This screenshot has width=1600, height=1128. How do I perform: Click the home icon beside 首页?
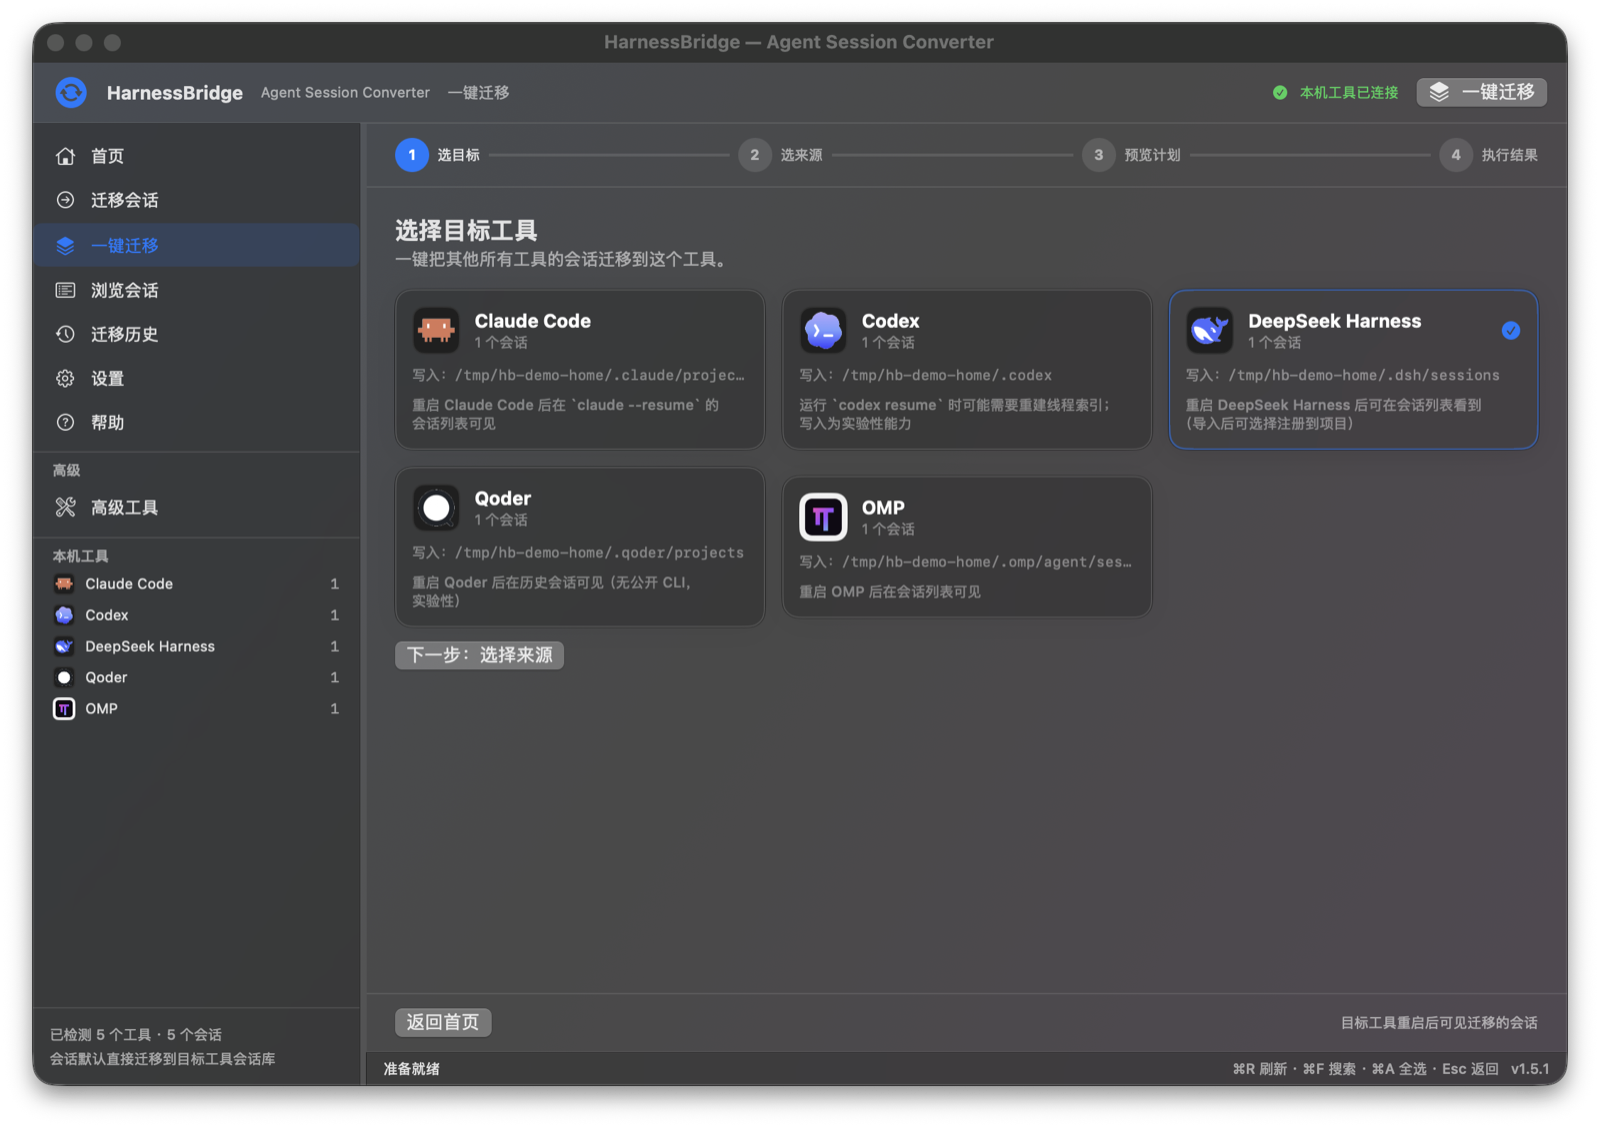pyautogui.click(x=65, y=156)
